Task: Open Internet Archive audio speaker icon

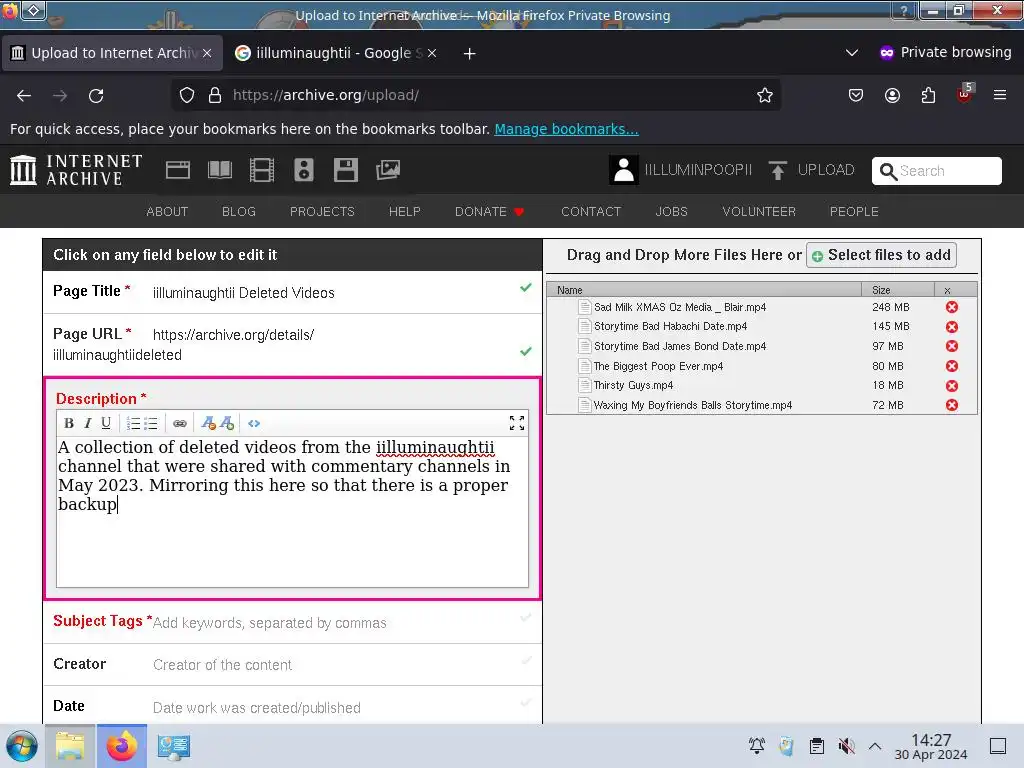Action: tap(304, 170)
